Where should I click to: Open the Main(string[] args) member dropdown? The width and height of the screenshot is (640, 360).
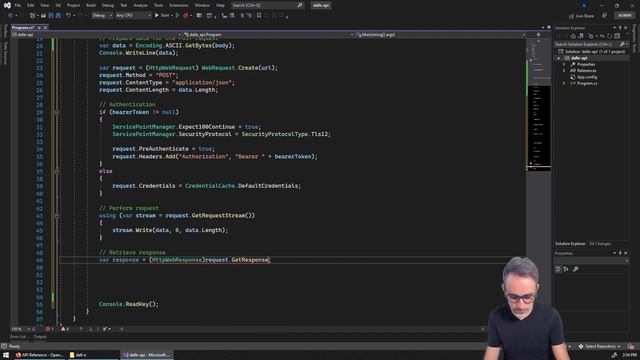440,35
